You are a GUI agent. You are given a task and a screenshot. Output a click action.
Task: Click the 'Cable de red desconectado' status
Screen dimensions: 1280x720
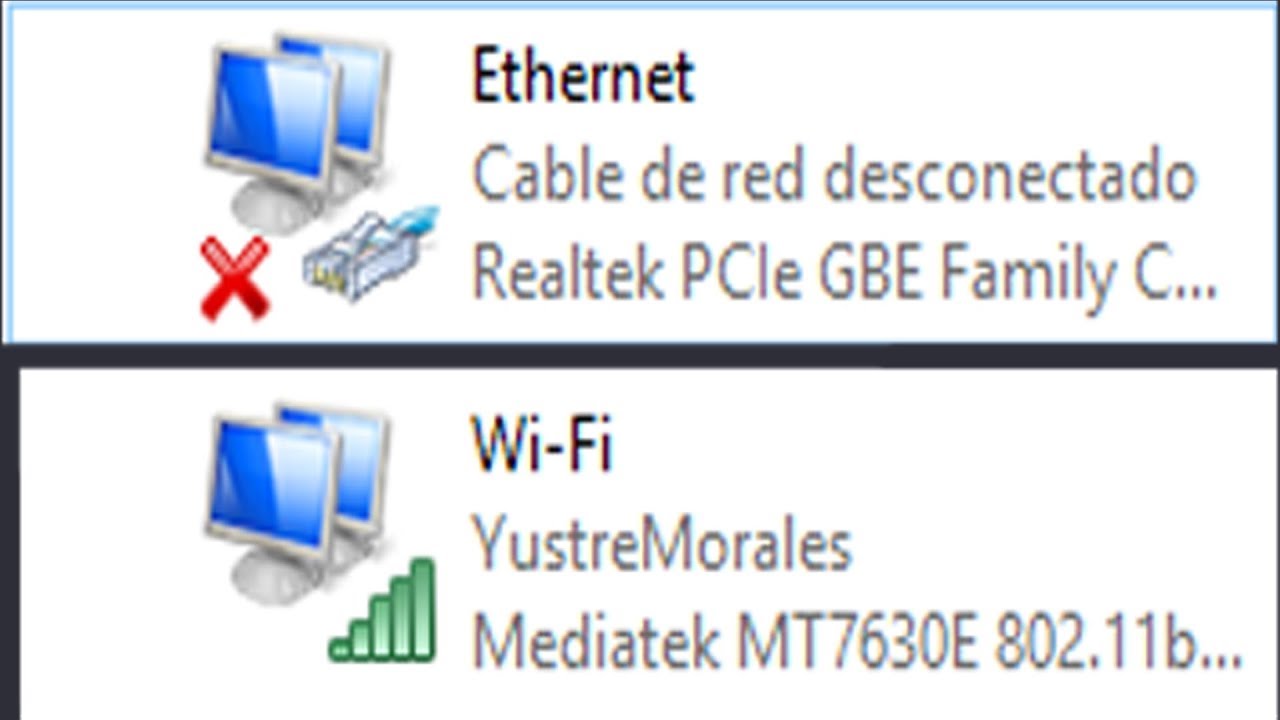834,175
